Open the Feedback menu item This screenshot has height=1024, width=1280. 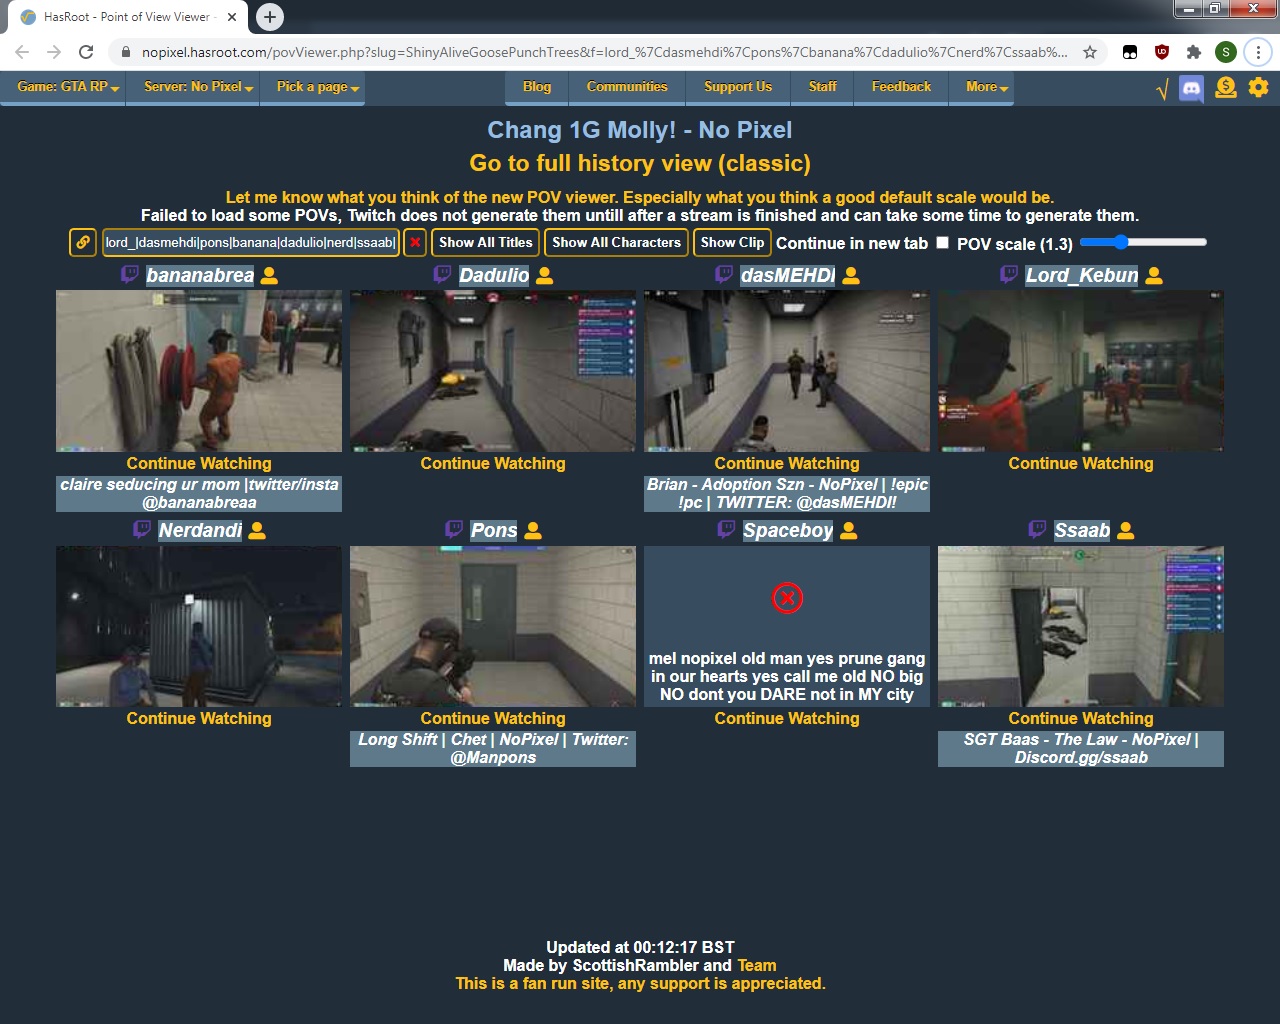[x=901, y=87]
